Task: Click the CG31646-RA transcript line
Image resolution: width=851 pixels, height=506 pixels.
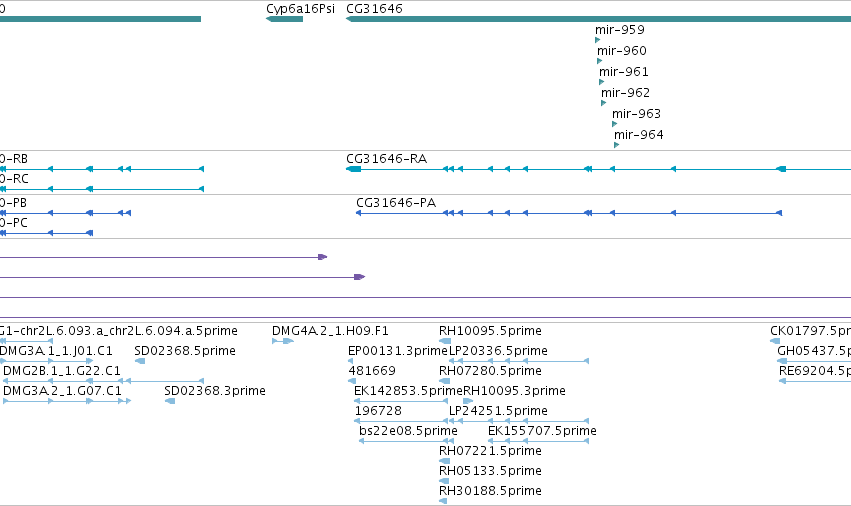Action: click(x=598, y=169)
